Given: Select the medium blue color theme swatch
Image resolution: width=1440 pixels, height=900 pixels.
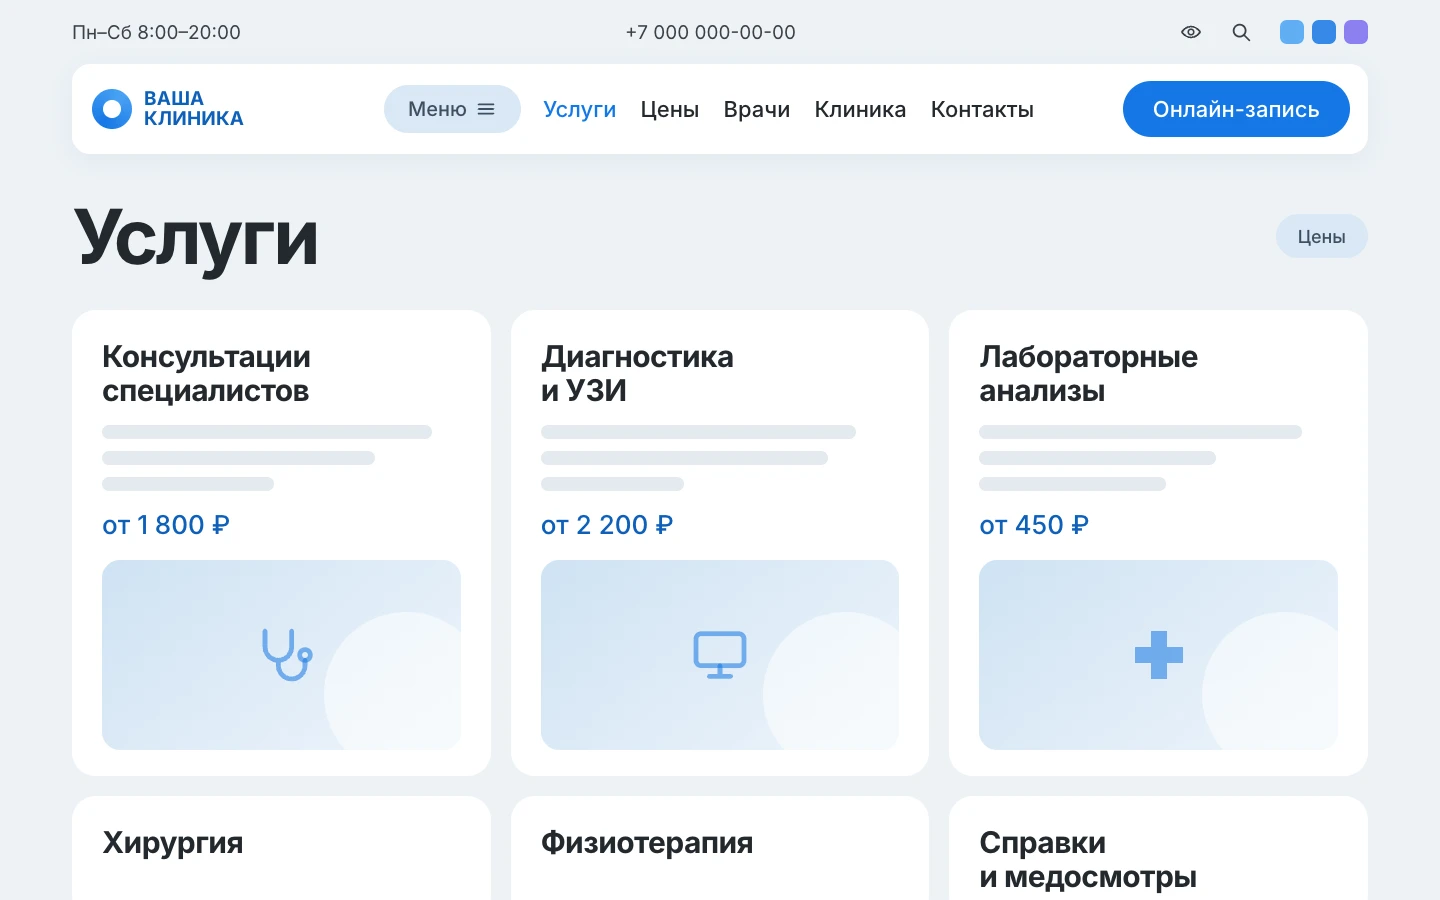Looking at the screenshot, I should click(x=1324, y=32).
